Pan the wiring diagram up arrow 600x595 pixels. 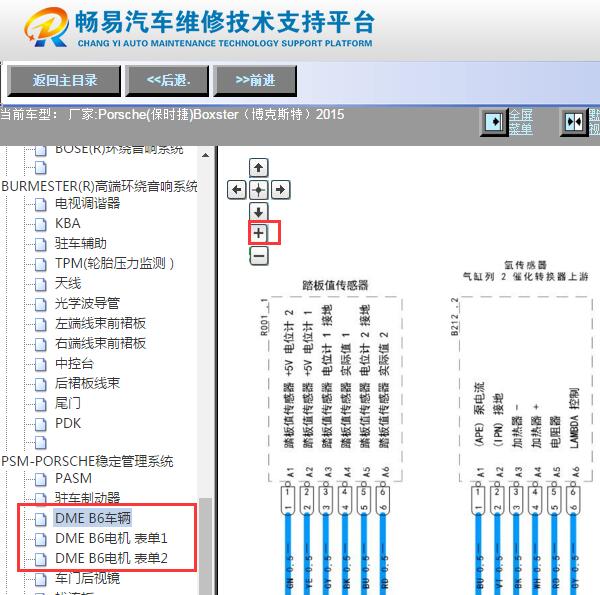coord(259,168)
